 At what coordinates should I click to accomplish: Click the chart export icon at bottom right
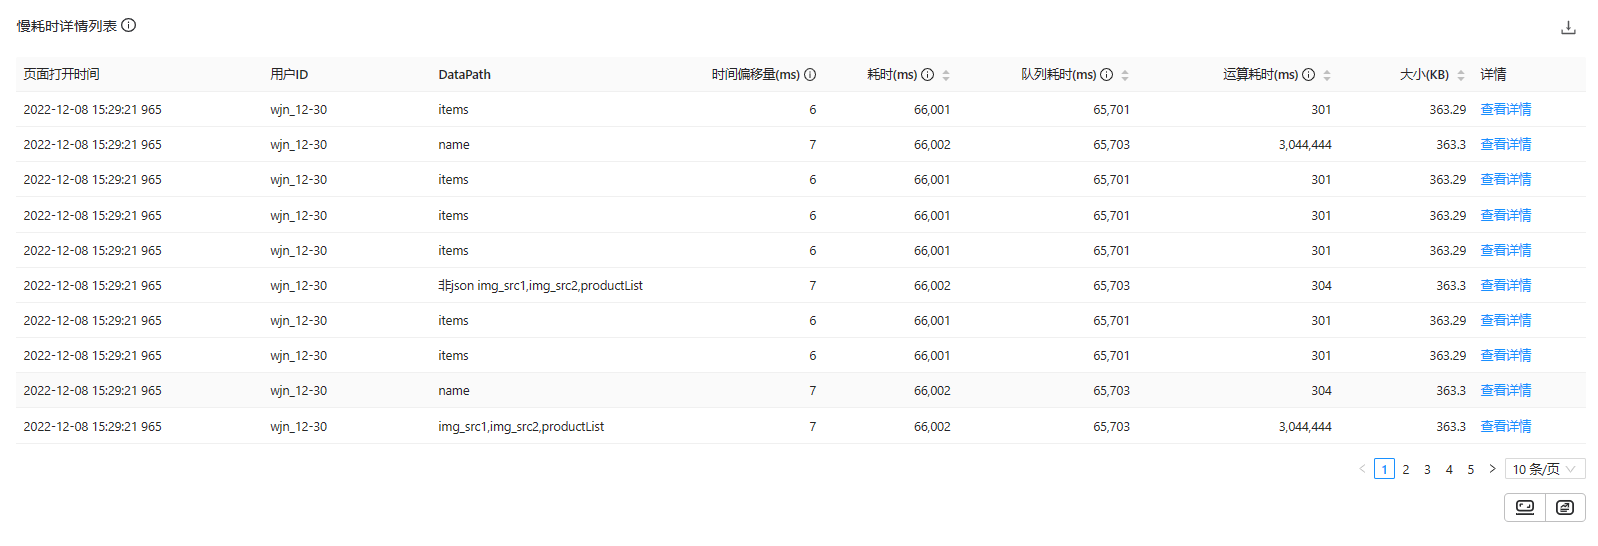click(x=1565, y=507)
